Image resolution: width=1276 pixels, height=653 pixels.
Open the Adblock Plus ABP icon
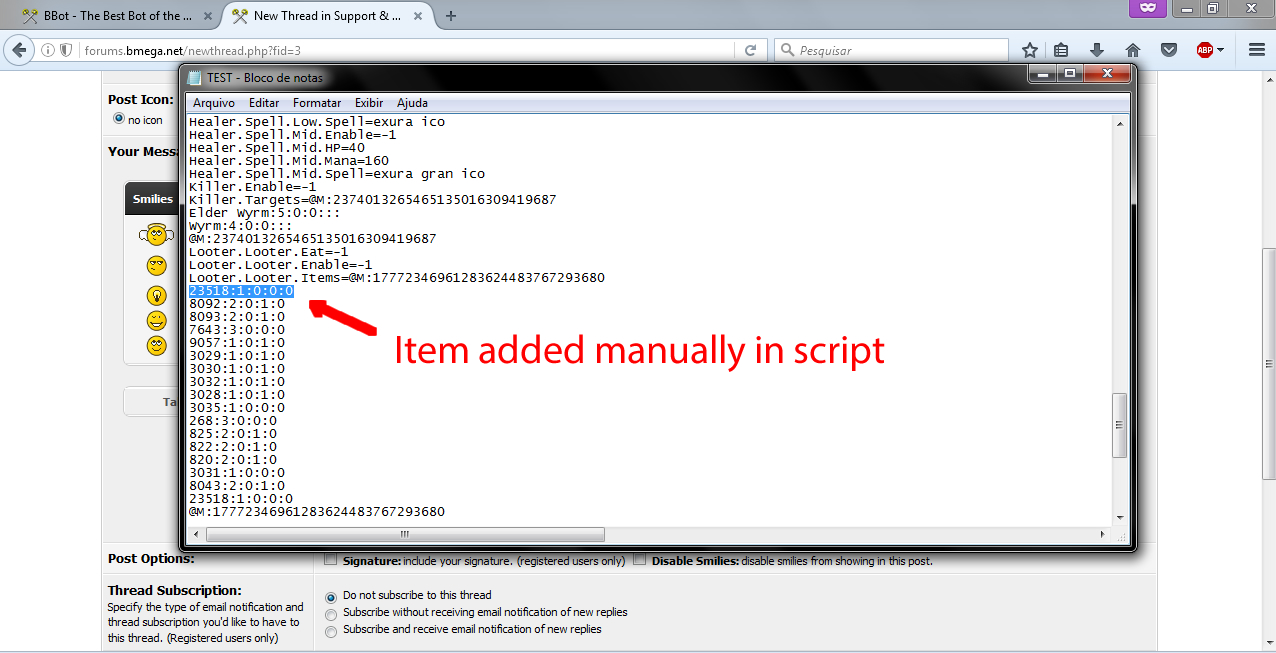tap(1205, 50)
